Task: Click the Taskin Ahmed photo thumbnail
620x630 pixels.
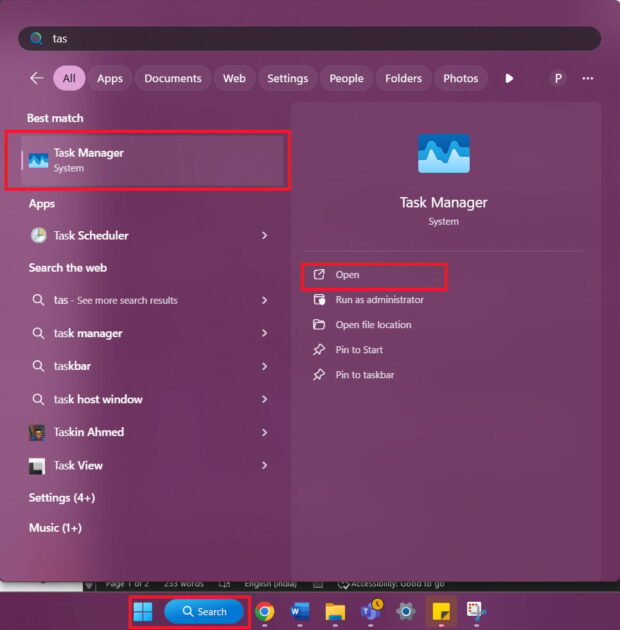Action: tap(37, 433)
